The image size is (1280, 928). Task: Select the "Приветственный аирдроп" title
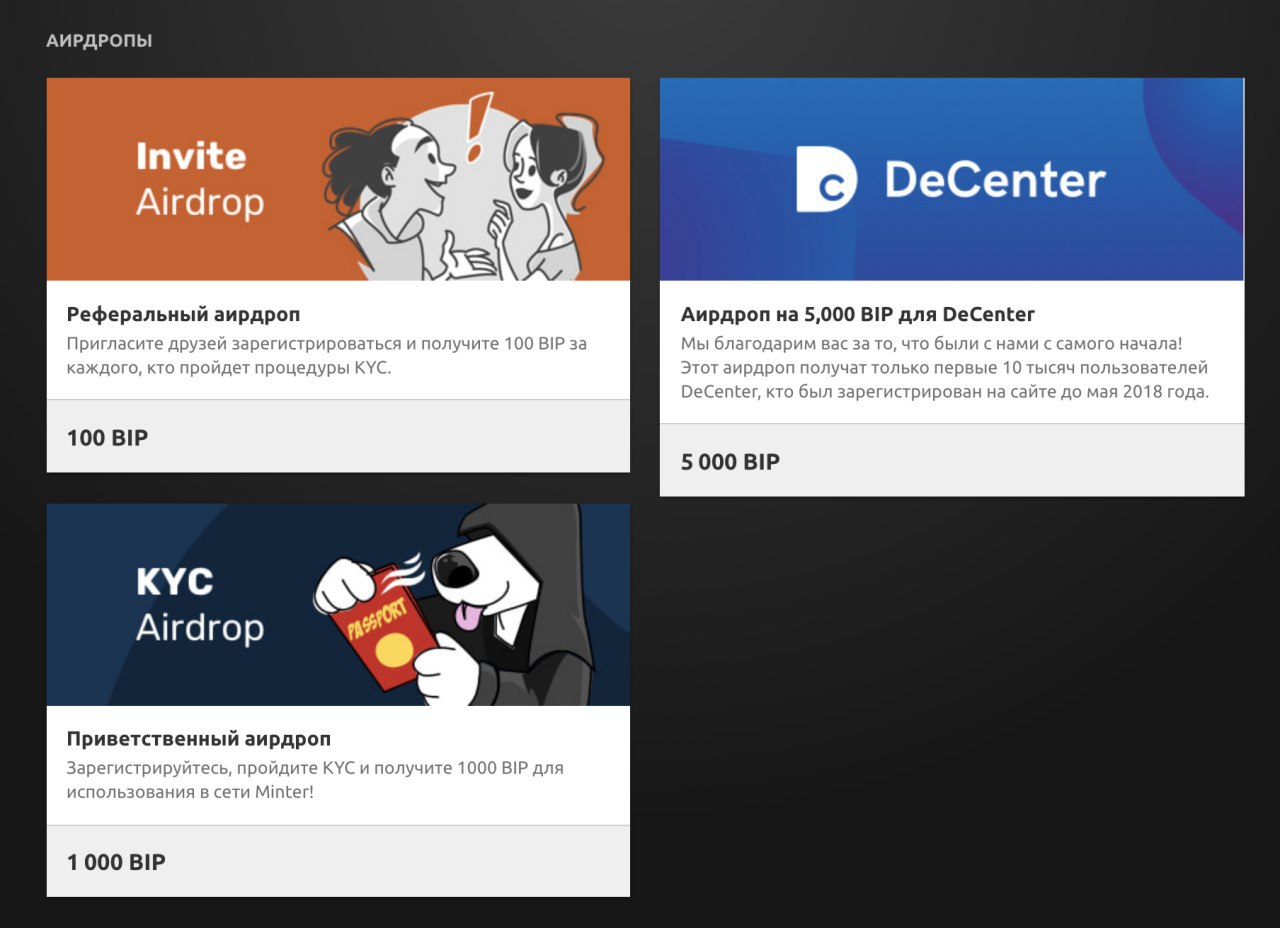click(199, 739)
